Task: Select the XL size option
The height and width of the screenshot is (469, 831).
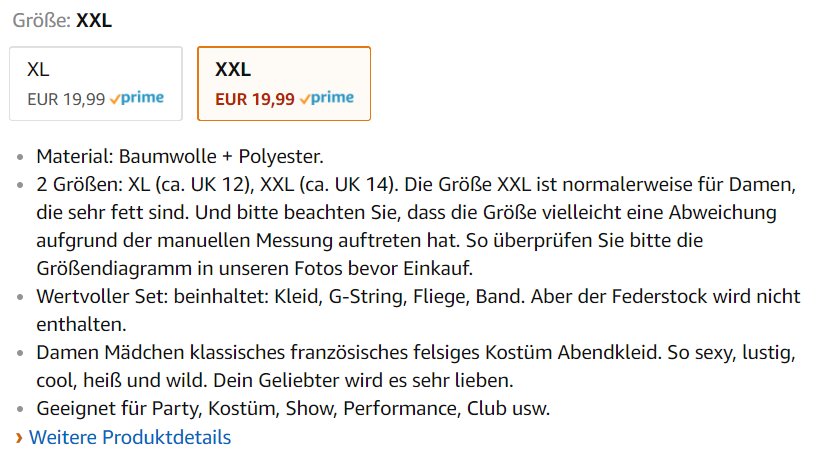Action: click(96, 83)
